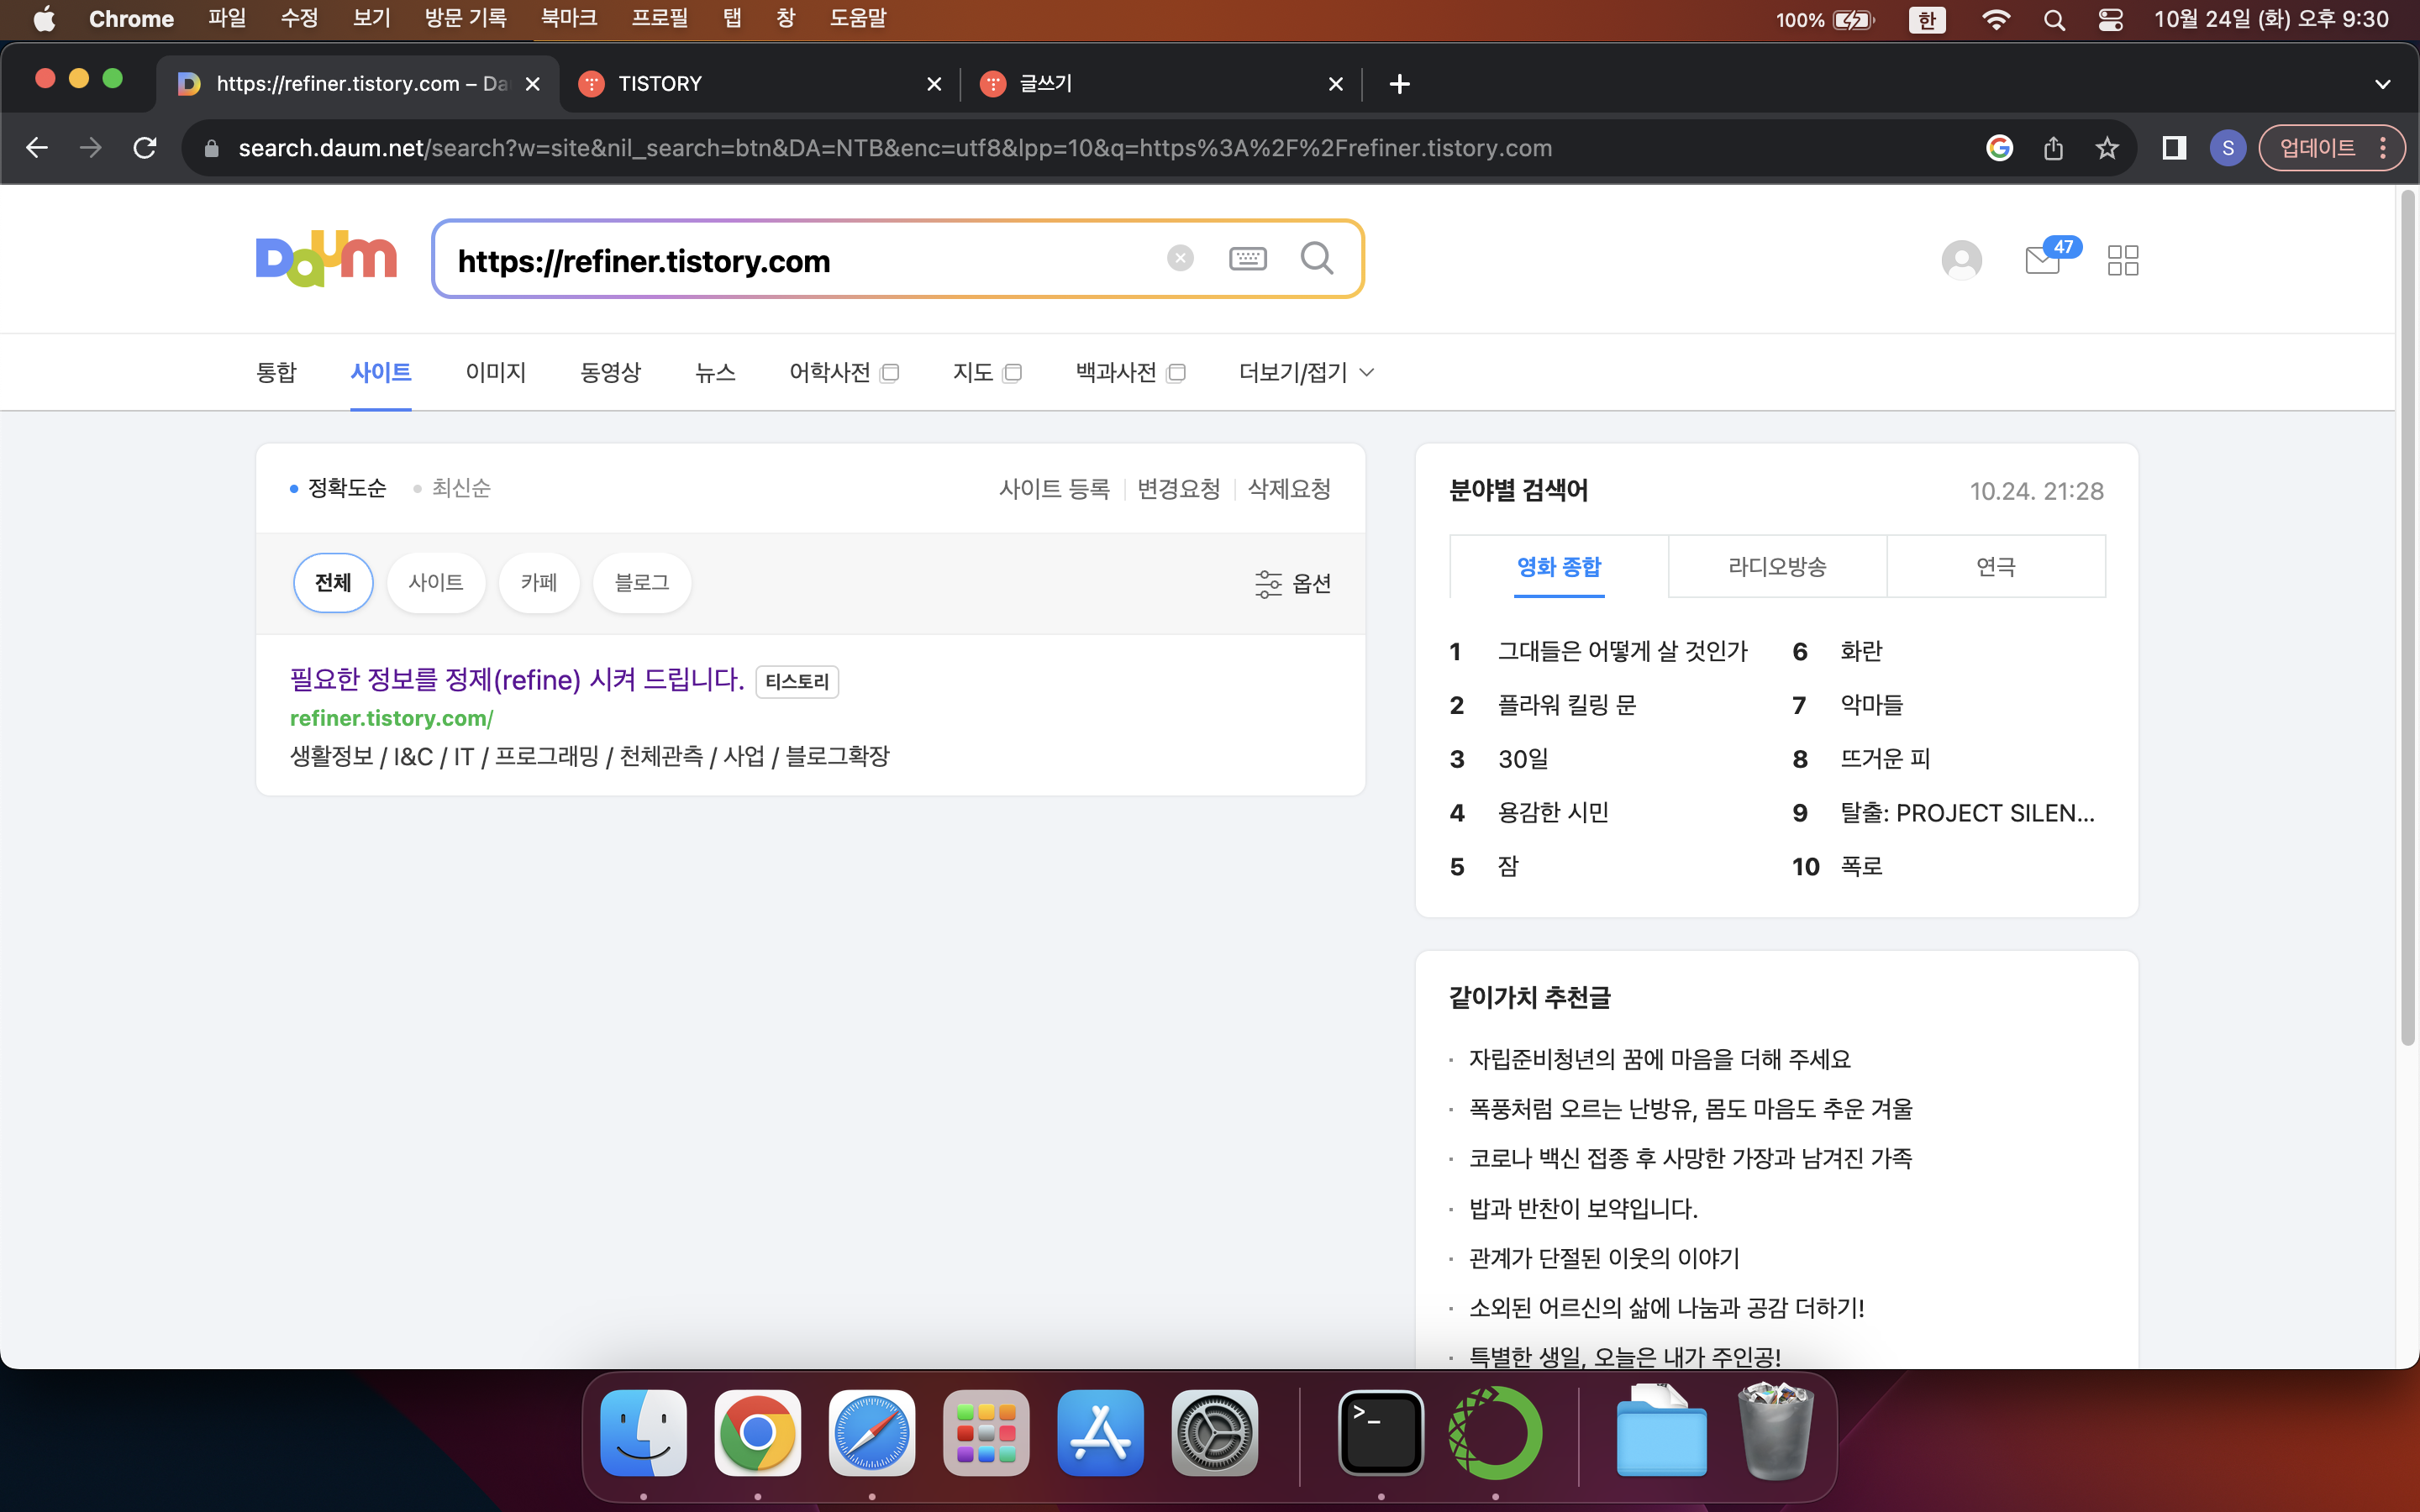2420x1512 pixels.
Task: Select the 정확도순 sort option
Action: 346,488
